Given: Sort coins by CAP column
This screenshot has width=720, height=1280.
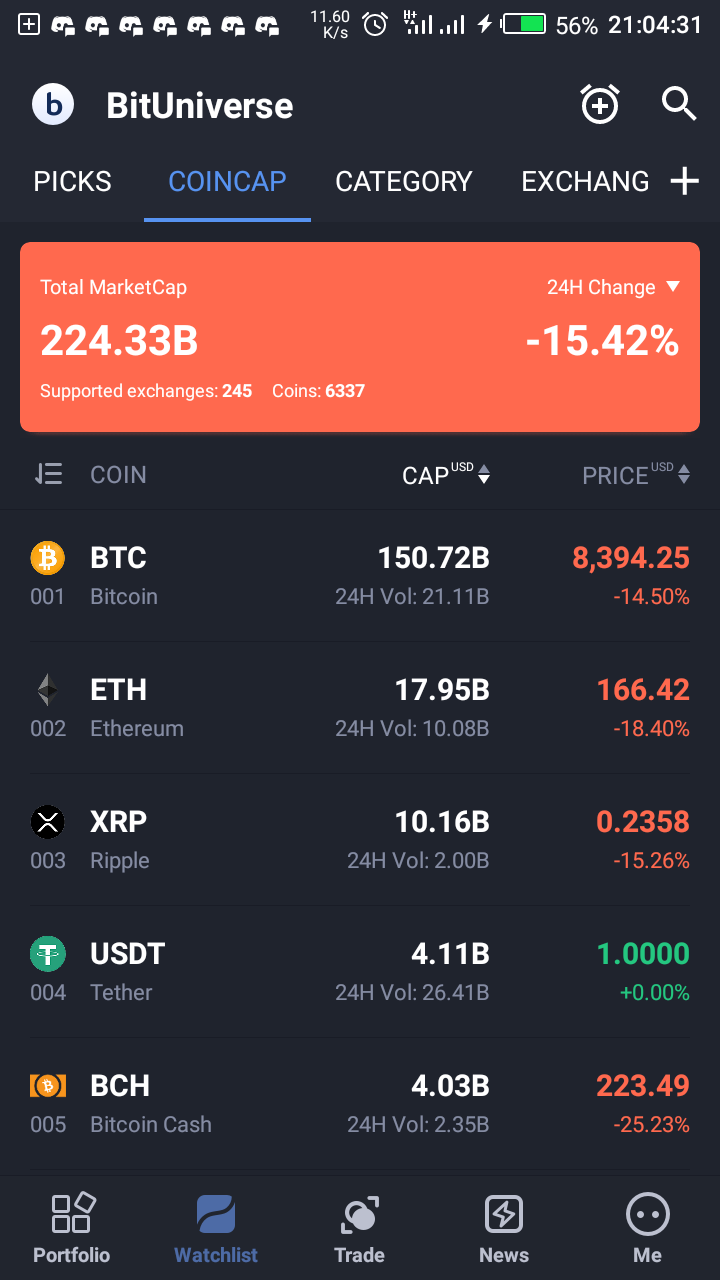Looking at the screenshot, I should pyautogui.click(x=446, y=475).
